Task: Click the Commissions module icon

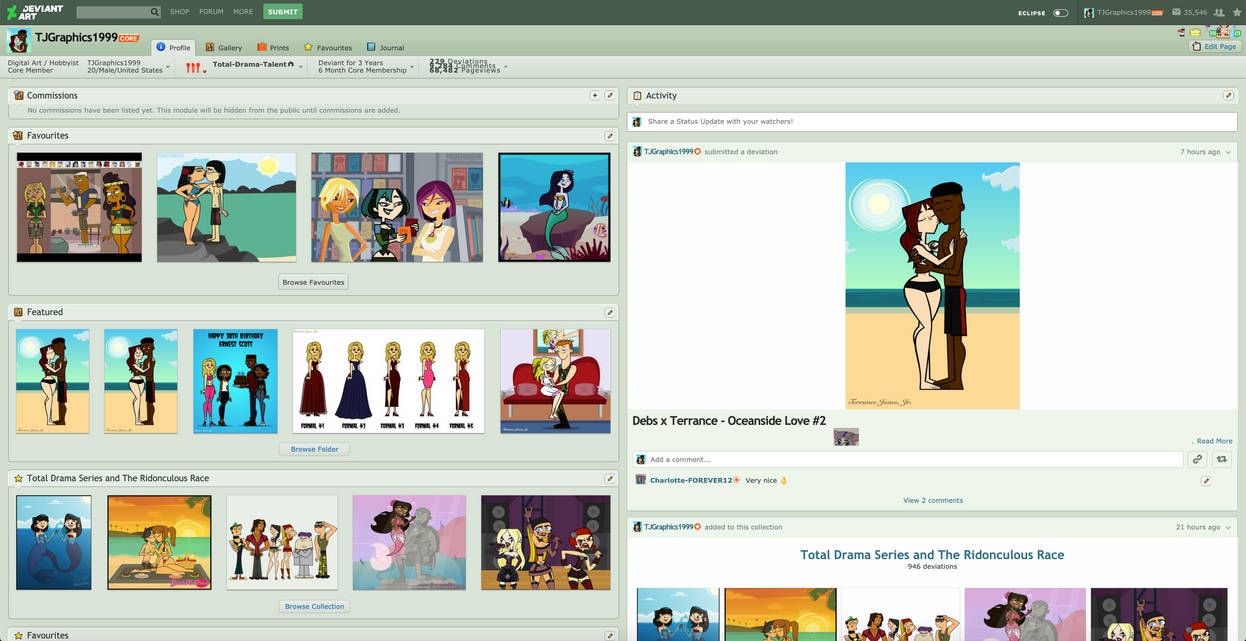Action: point(18,96)
